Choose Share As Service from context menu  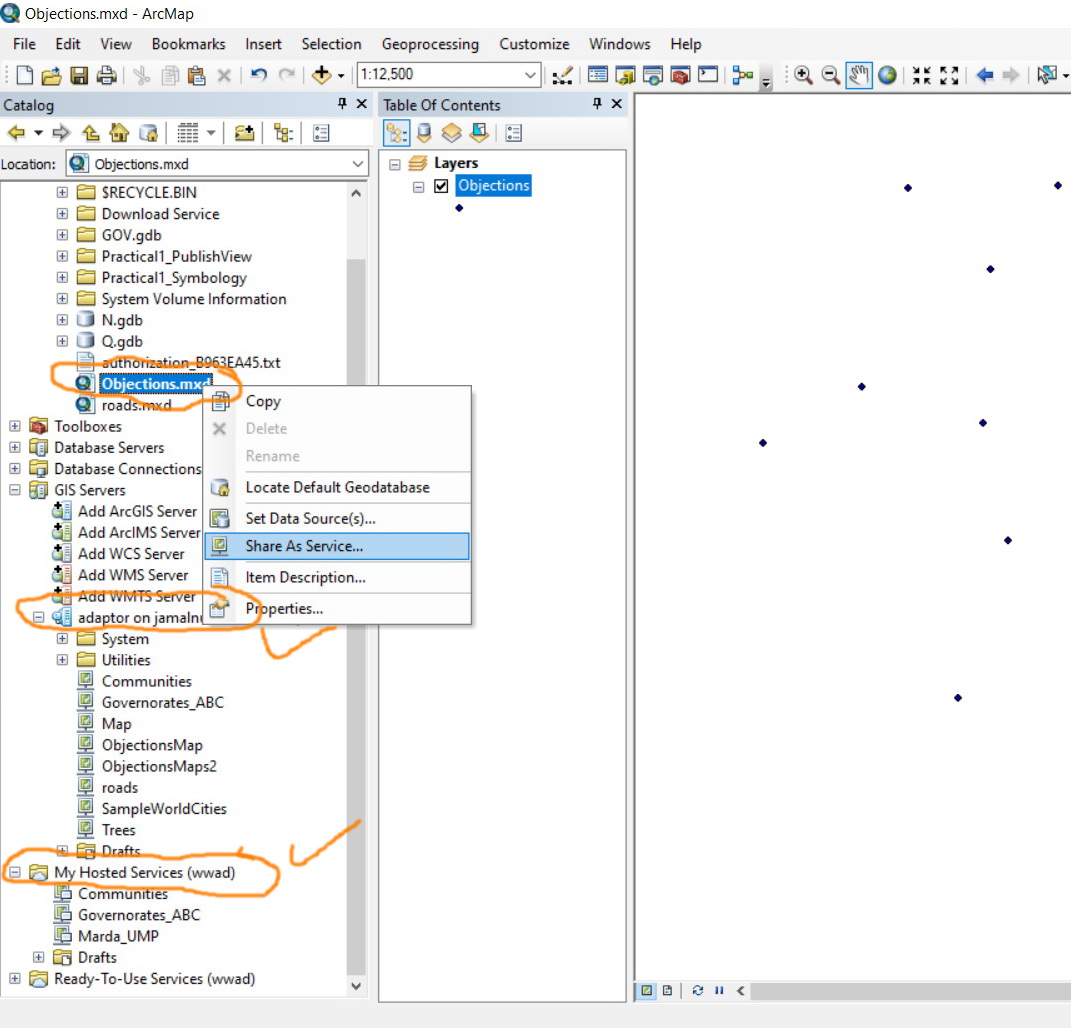[x=337, y=546]
